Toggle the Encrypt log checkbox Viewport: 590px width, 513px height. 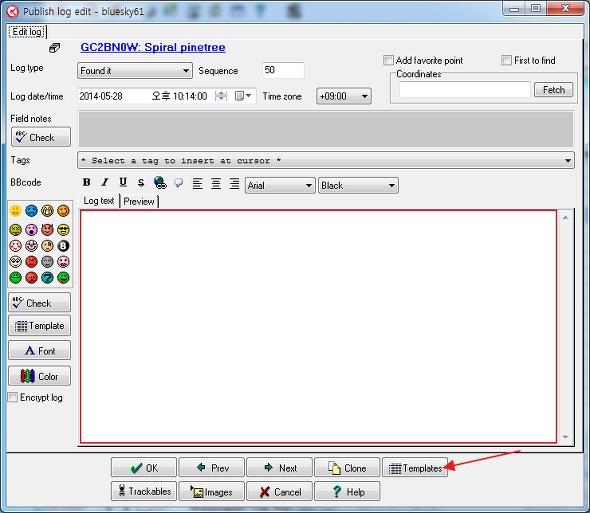tap(13, 397)
